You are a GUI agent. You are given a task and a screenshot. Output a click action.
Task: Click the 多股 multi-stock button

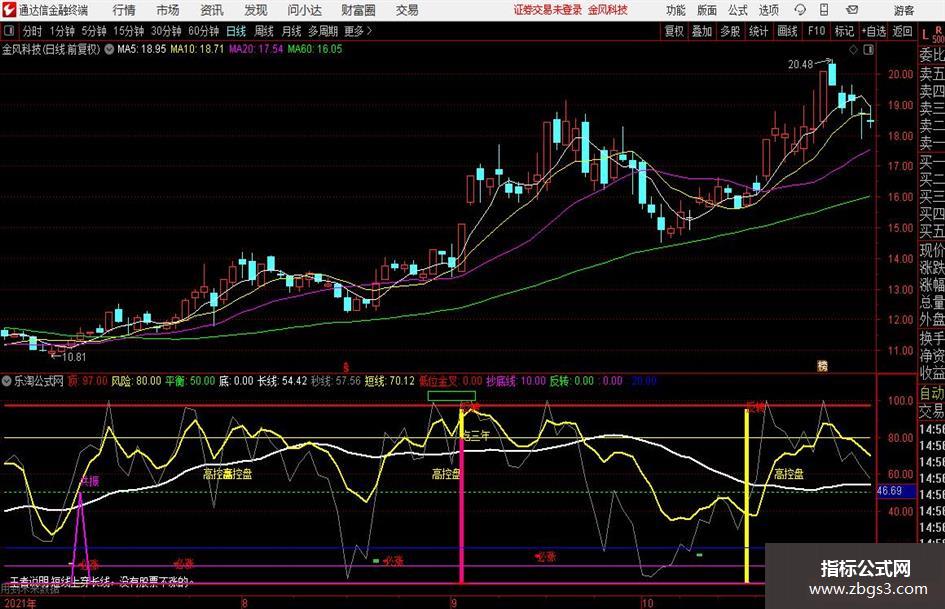click(730, 31)
